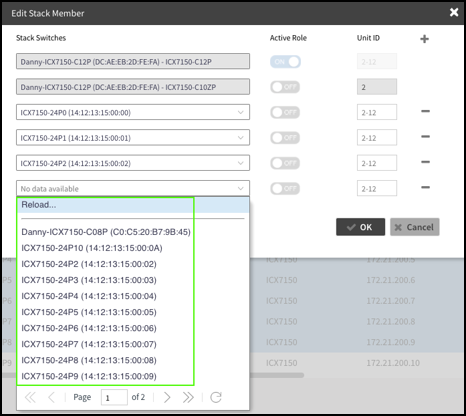Confirm with the OK button
This screenshot has height=416, width=466.
point(360,227)
